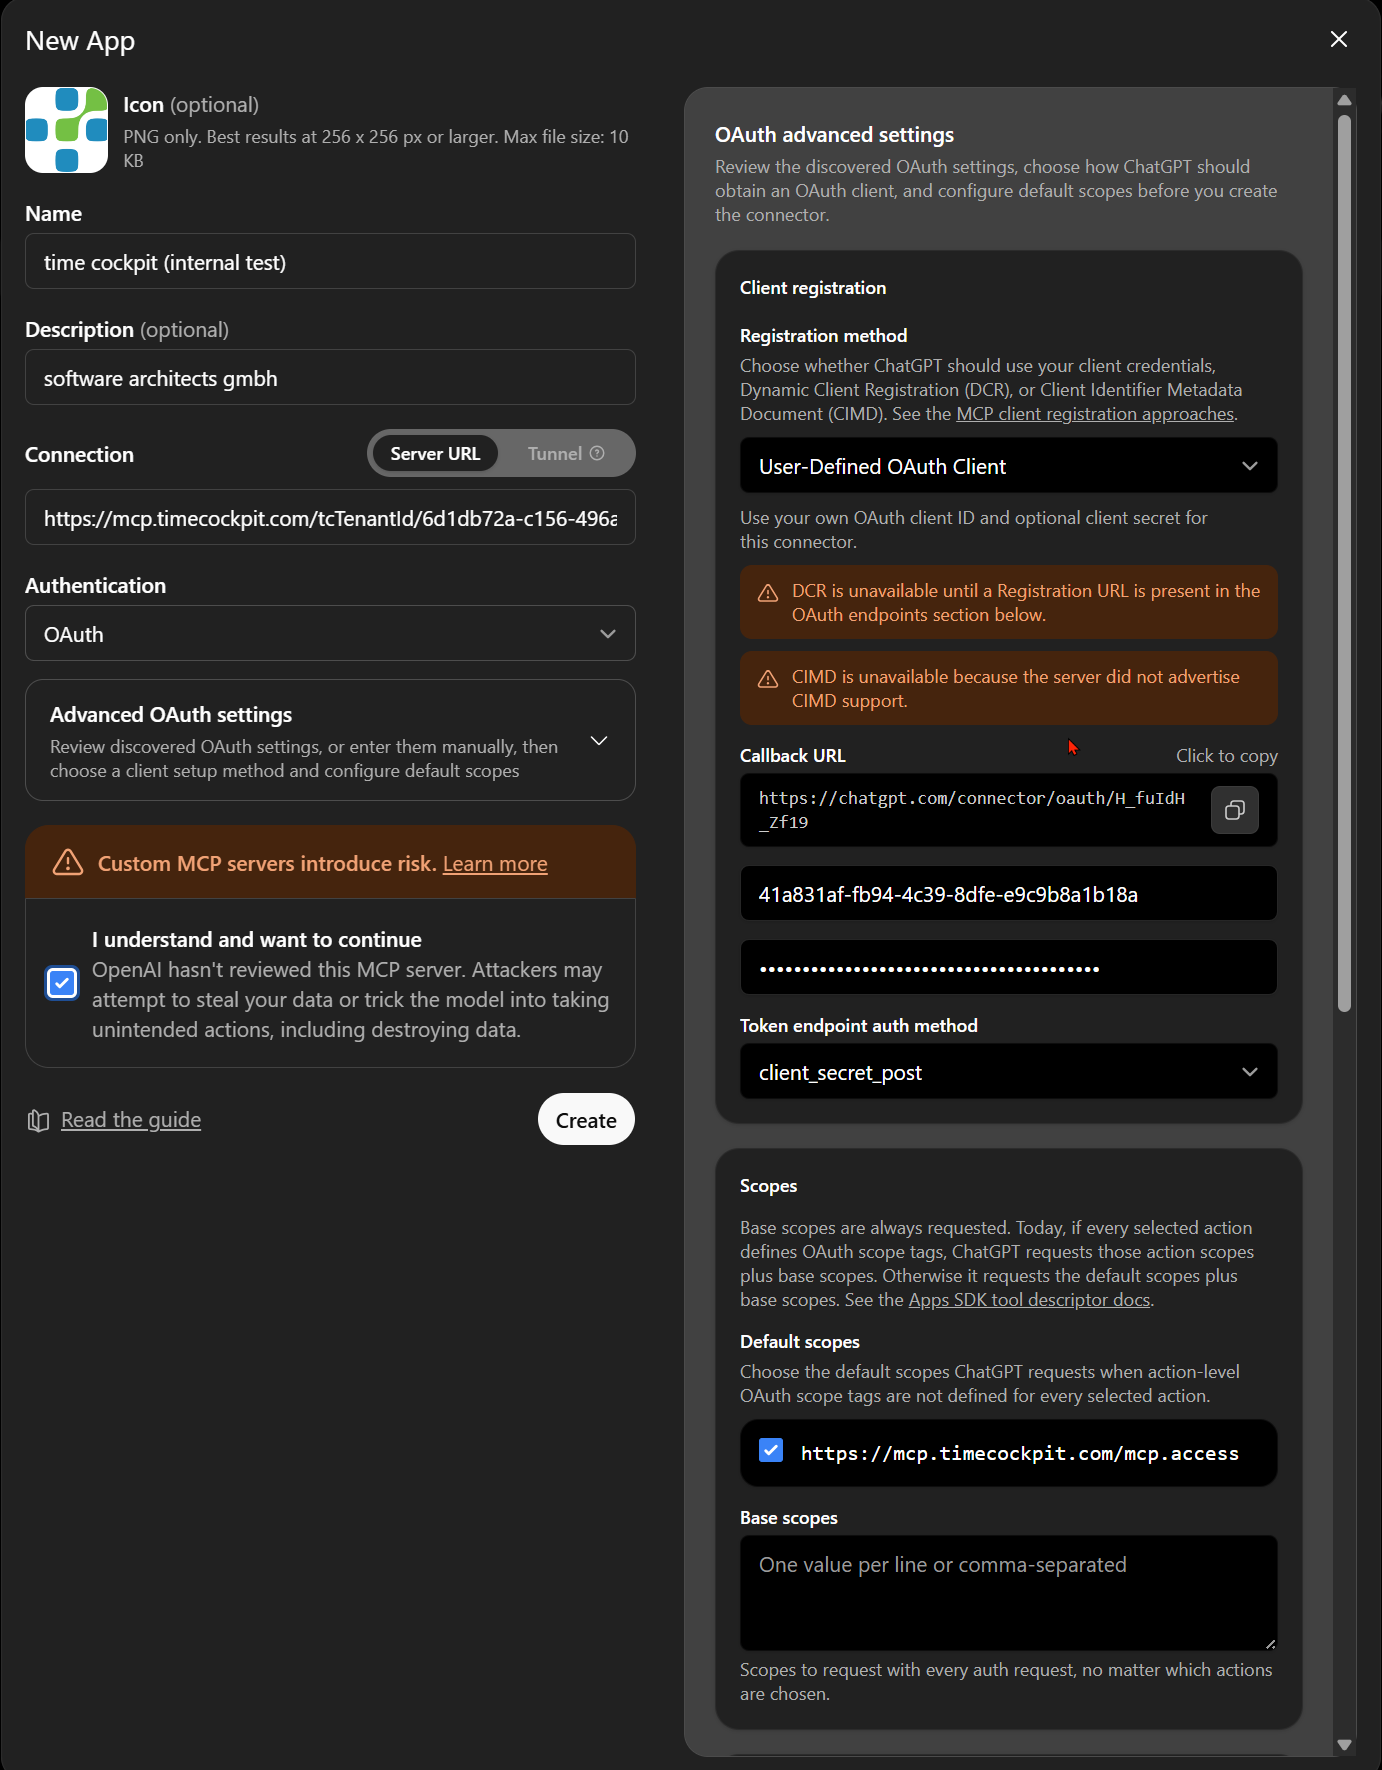Click the server URL input field
Screen dimensions: 1382x1770
(330, 517)
